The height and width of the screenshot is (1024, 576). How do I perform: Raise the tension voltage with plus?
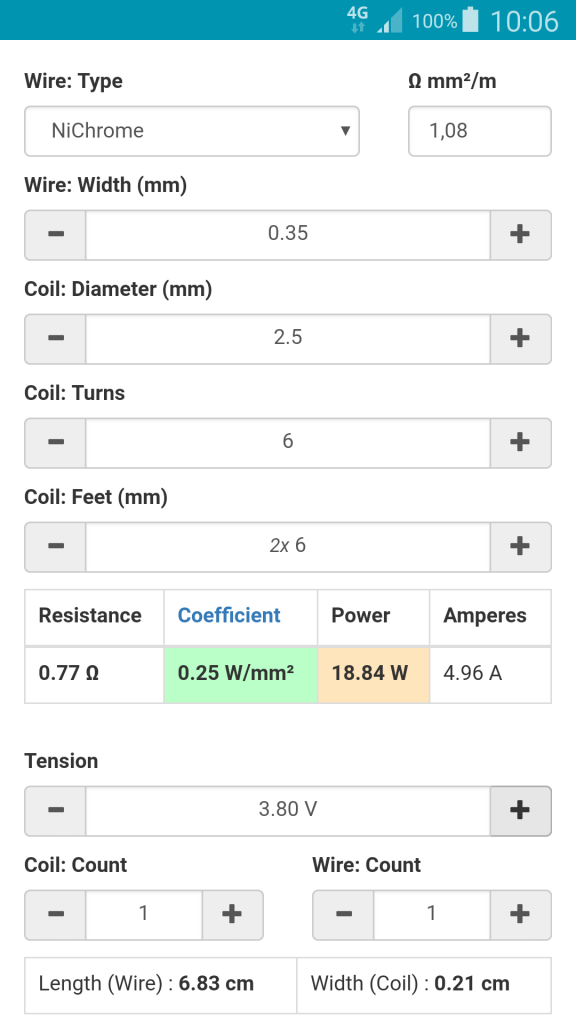[520, 811]
